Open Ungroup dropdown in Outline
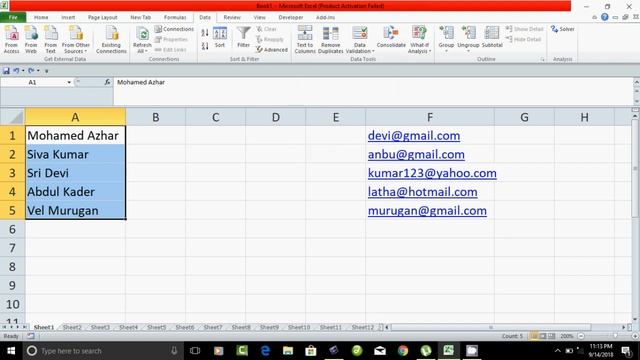This screenshot has height=360, width=640. point(468,38)
